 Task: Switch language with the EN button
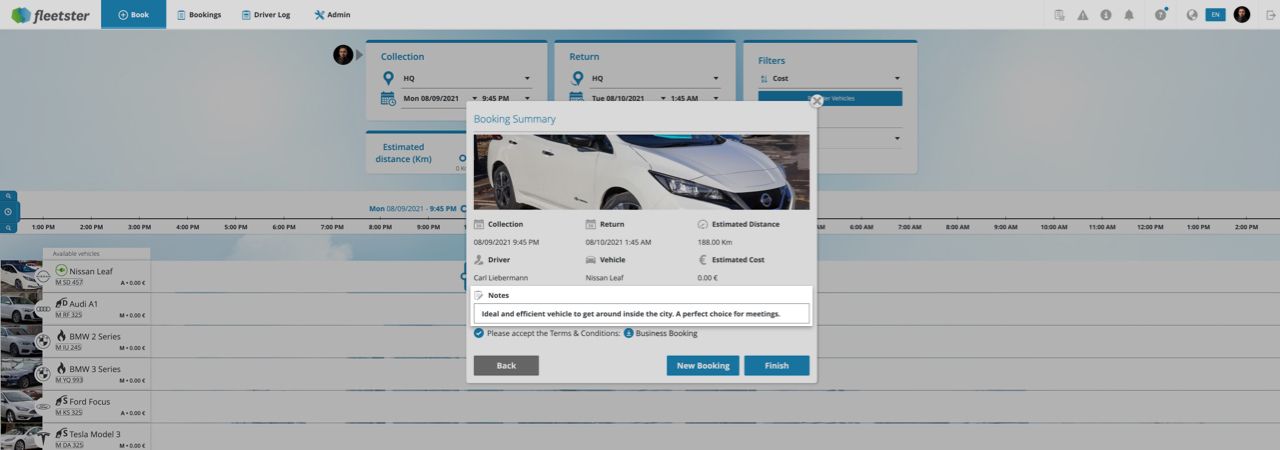tap(1215, 15)
